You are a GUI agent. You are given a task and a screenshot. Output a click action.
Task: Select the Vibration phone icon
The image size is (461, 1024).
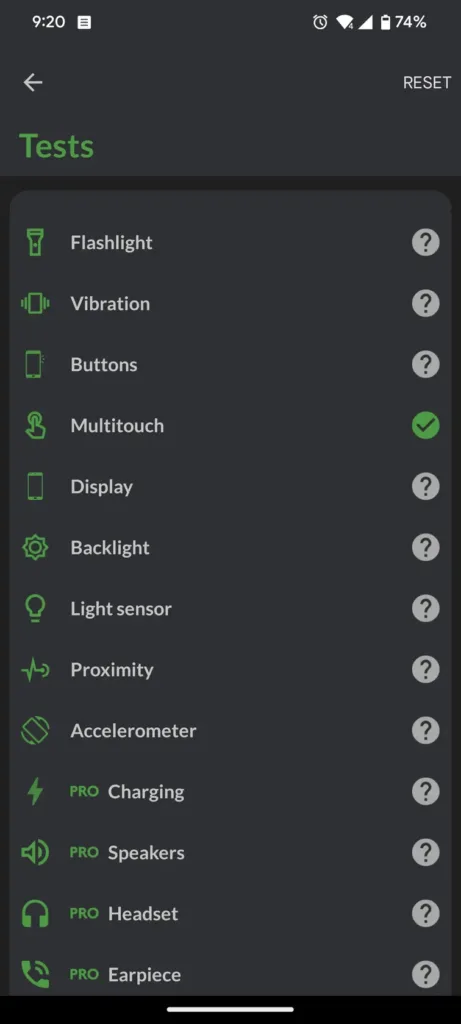point(35,303)
